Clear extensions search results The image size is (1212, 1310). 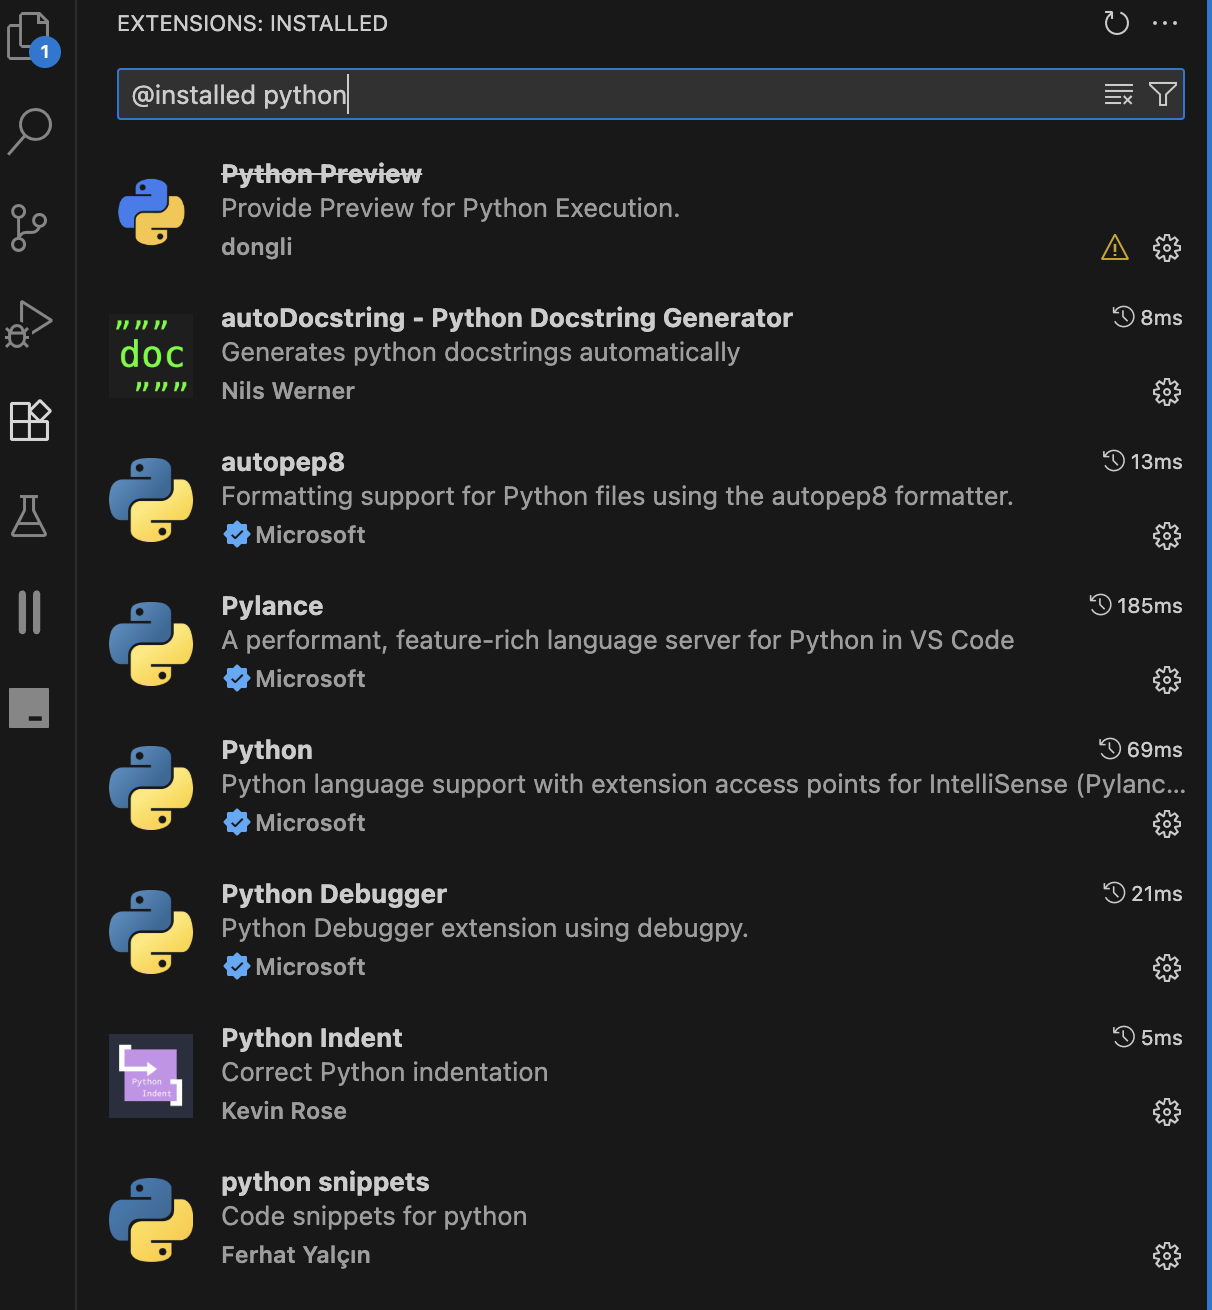point(1119,94)
